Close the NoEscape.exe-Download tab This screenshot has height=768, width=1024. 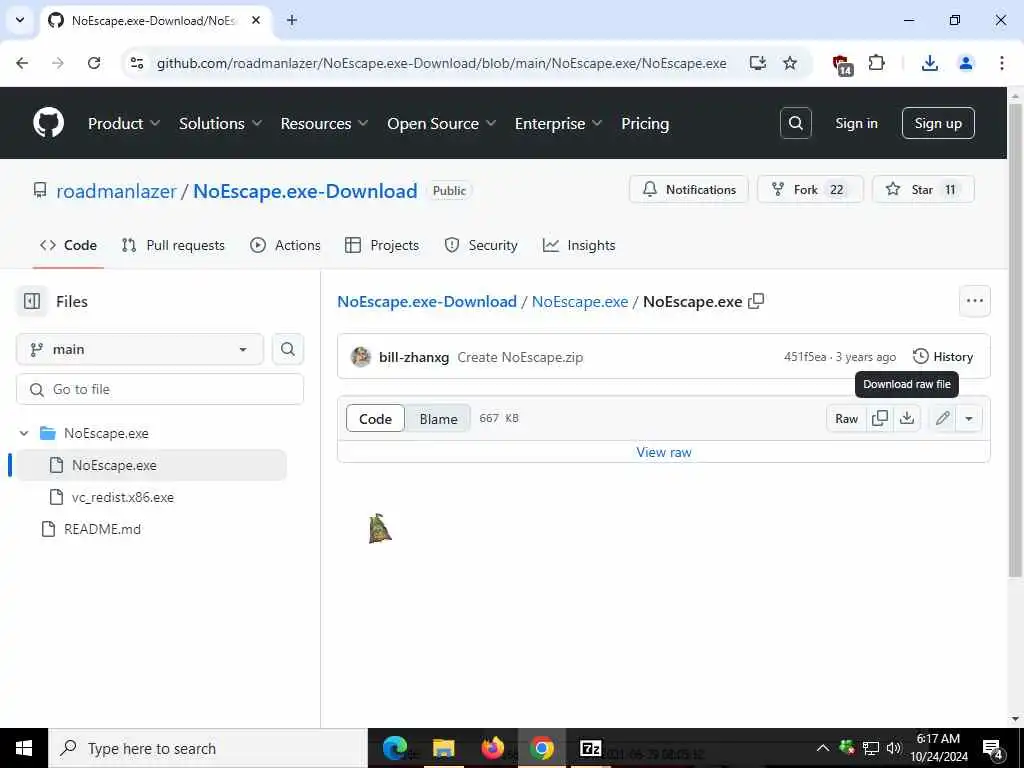click(256, 20)
